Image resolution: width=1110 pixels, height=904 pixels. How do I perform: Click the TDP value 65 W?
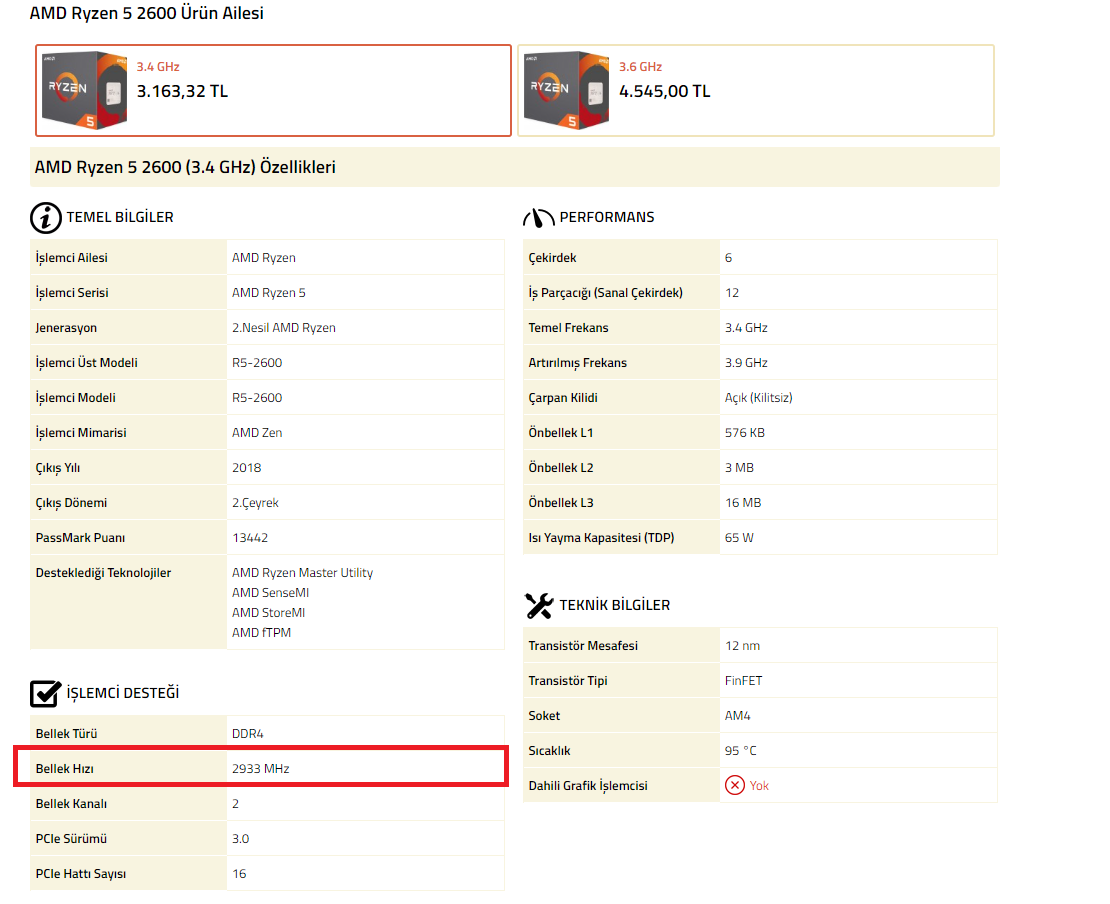click(739, 538)
